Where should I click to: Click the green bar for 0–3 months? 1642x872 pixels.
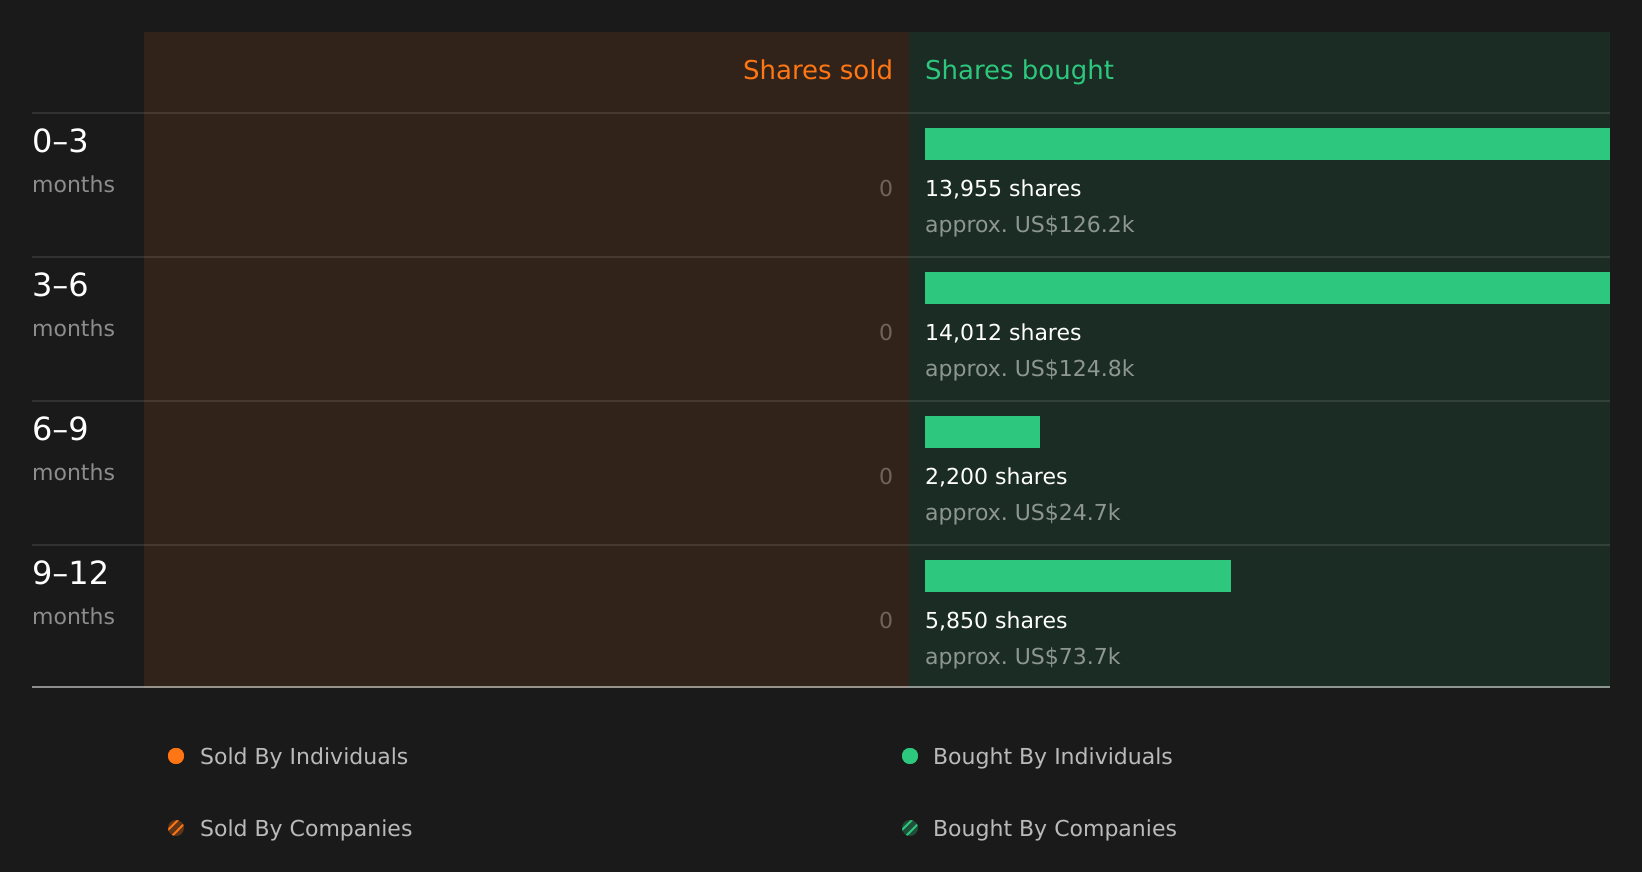pos(1267,144)
